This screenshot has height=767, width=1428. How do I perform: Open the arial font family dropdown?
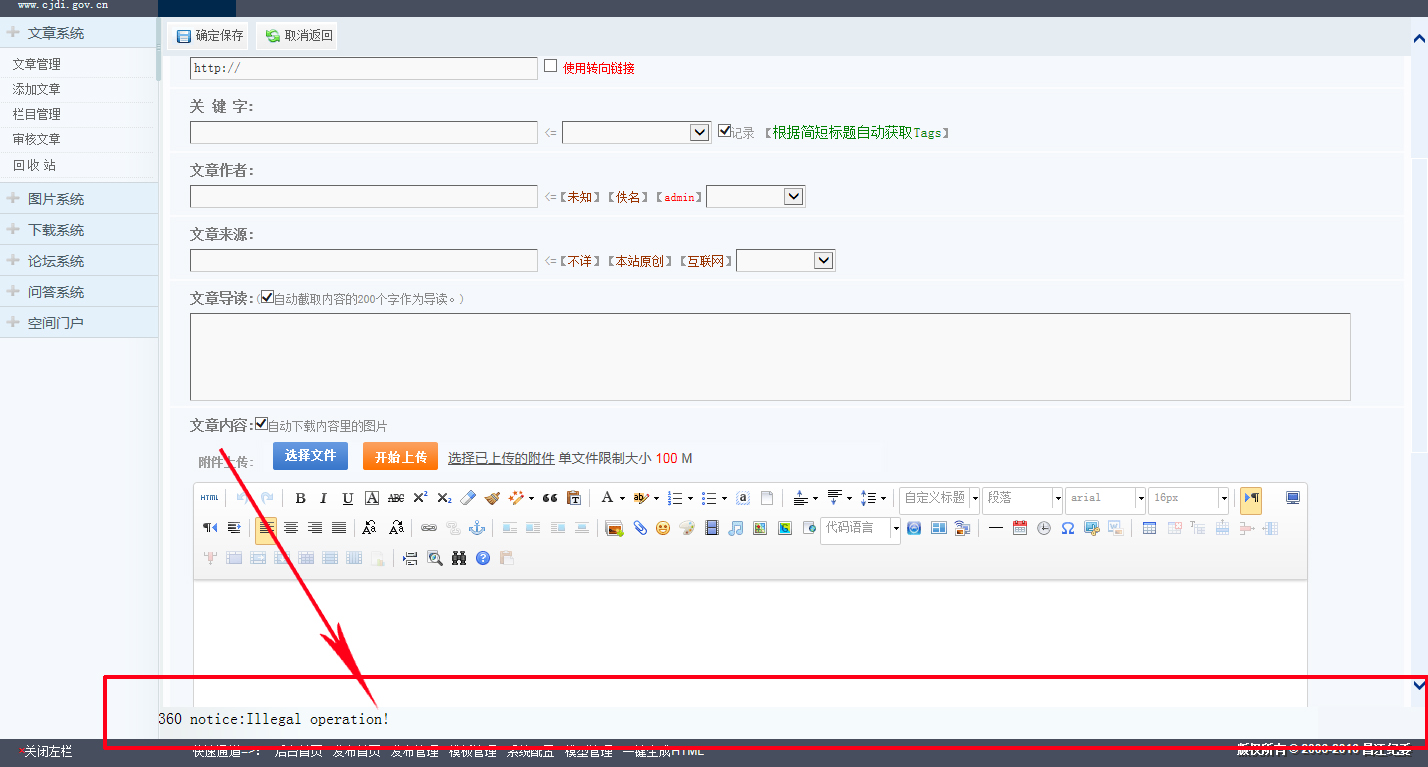(x=1105, y=498)
